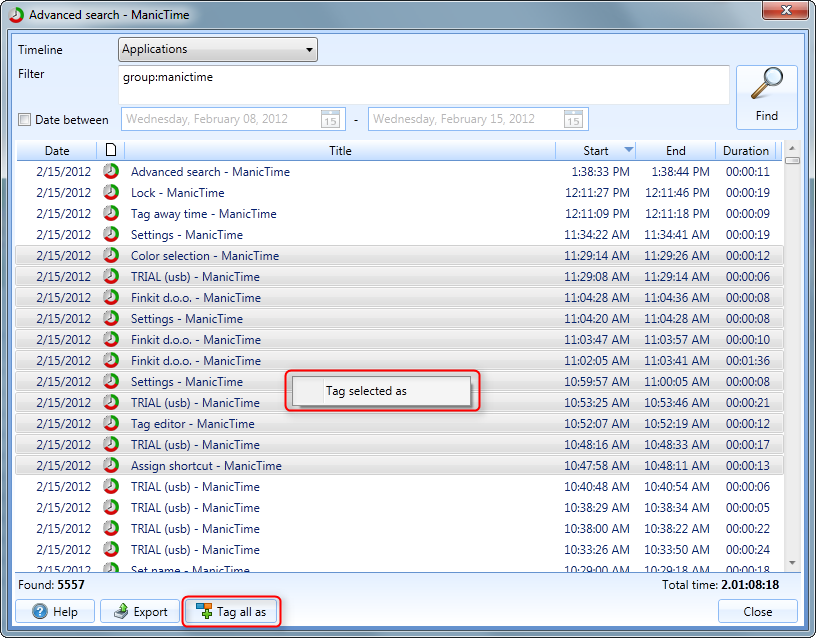Click inside the Filter text box
Viewport: 816px width, 638px height.
(424, 85)
